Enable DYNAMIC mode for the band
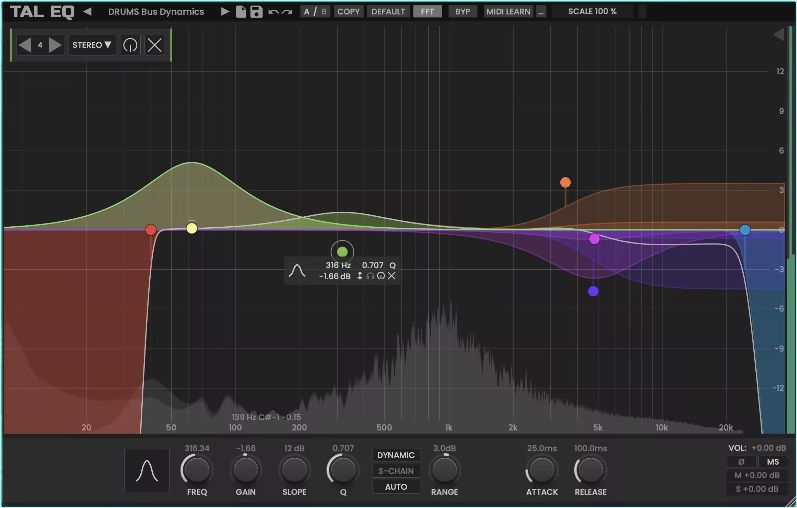 [x=396, y=455]
